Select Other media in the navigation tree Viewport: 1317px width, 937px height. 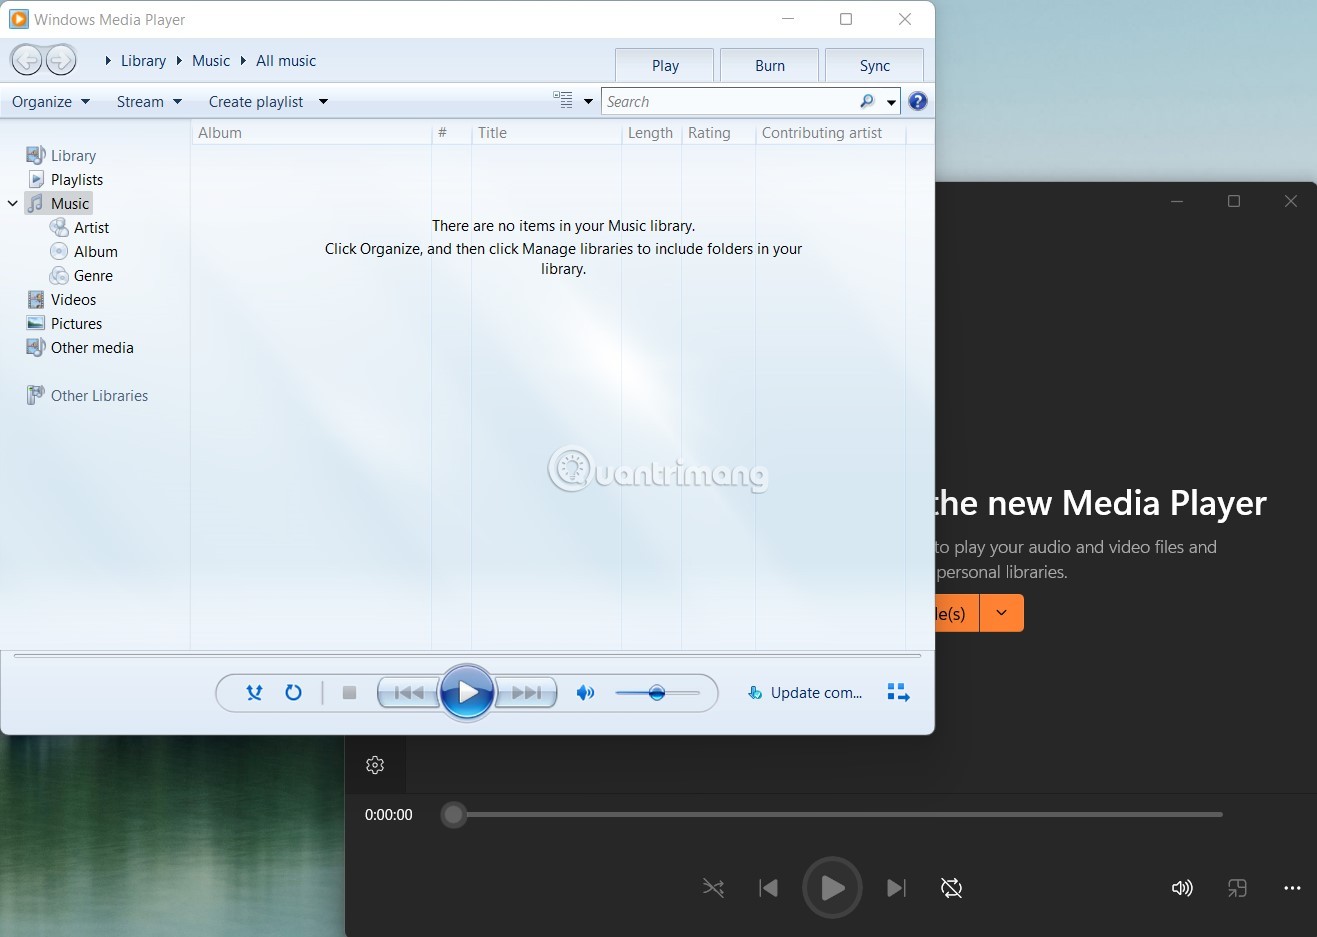coord(80,347)
